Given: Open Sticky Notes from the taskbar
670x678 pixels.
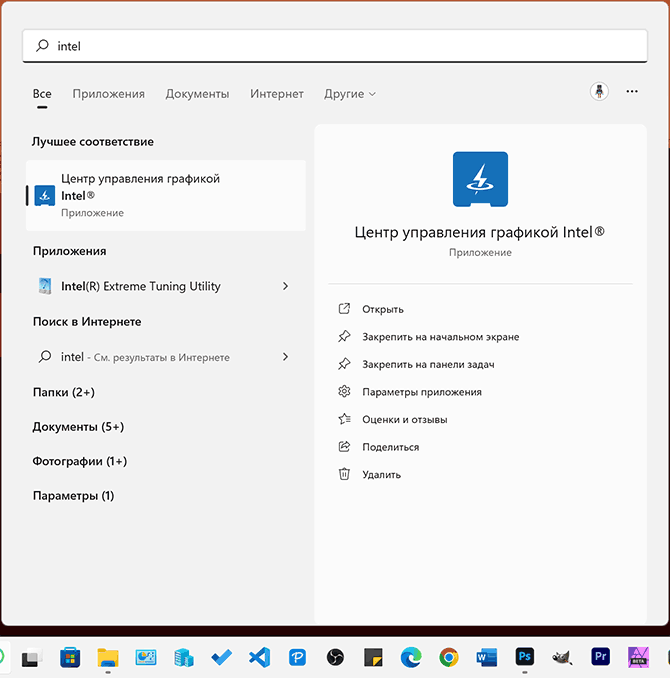Looking at the screenshot, I should (373, 658).
